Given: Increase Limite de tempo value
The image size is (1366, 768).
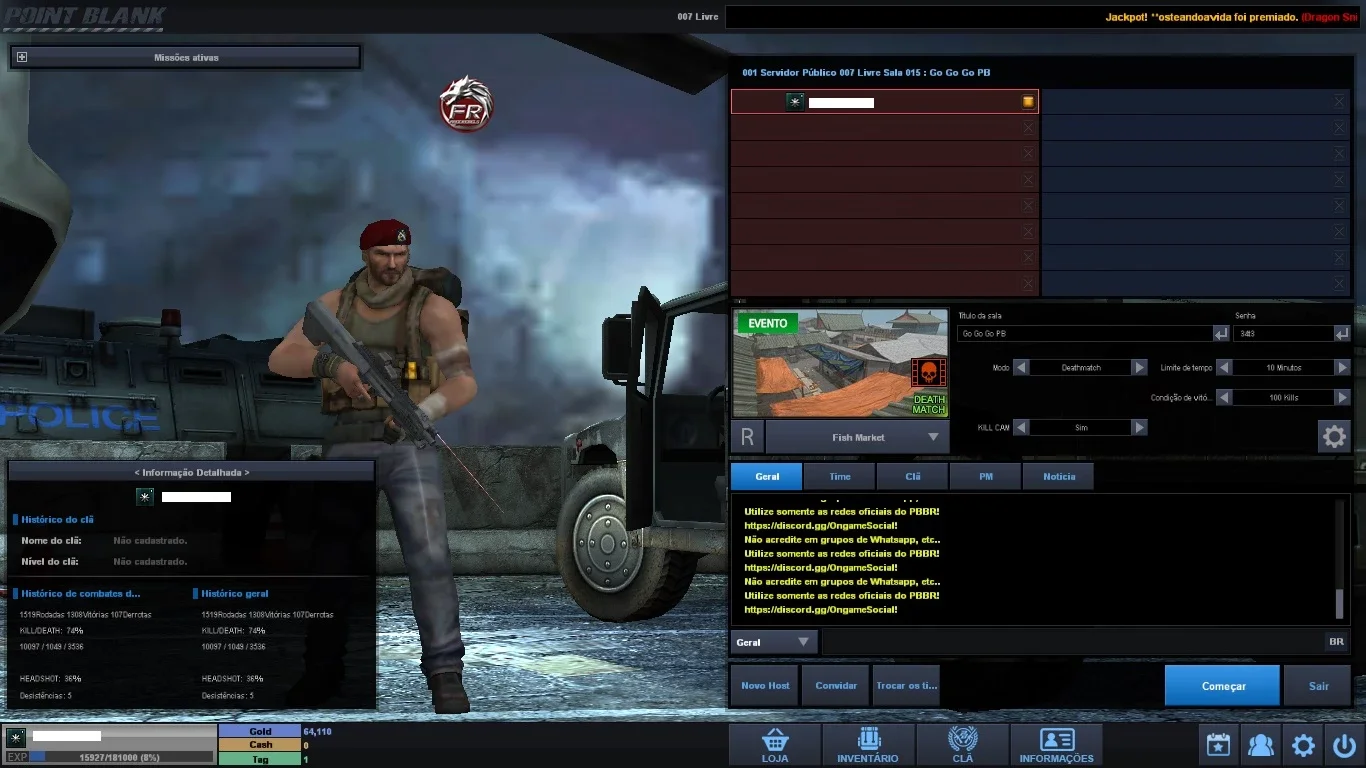Looking at the screenshot, I should [x=1343, y=368].
